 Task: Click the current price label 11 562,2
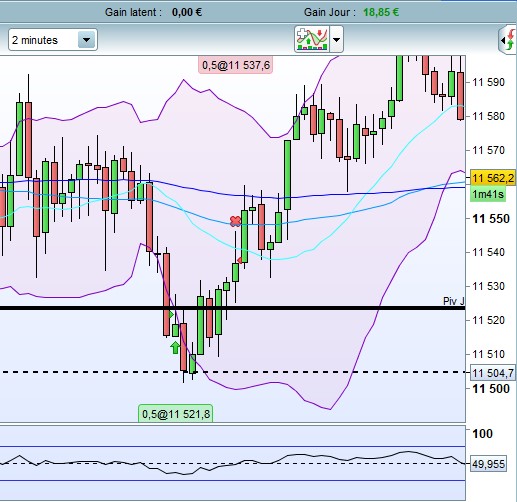(x=493, y=178)
